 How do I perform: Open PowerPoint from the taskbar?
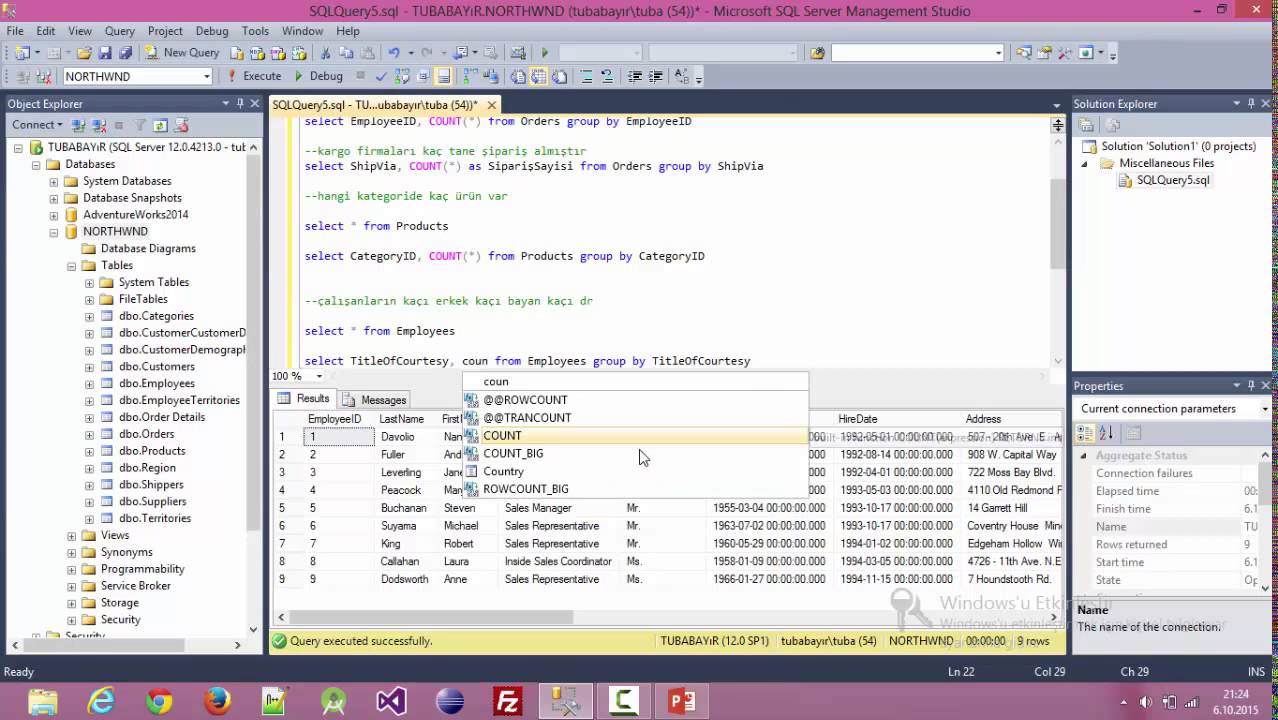(682, 701)
